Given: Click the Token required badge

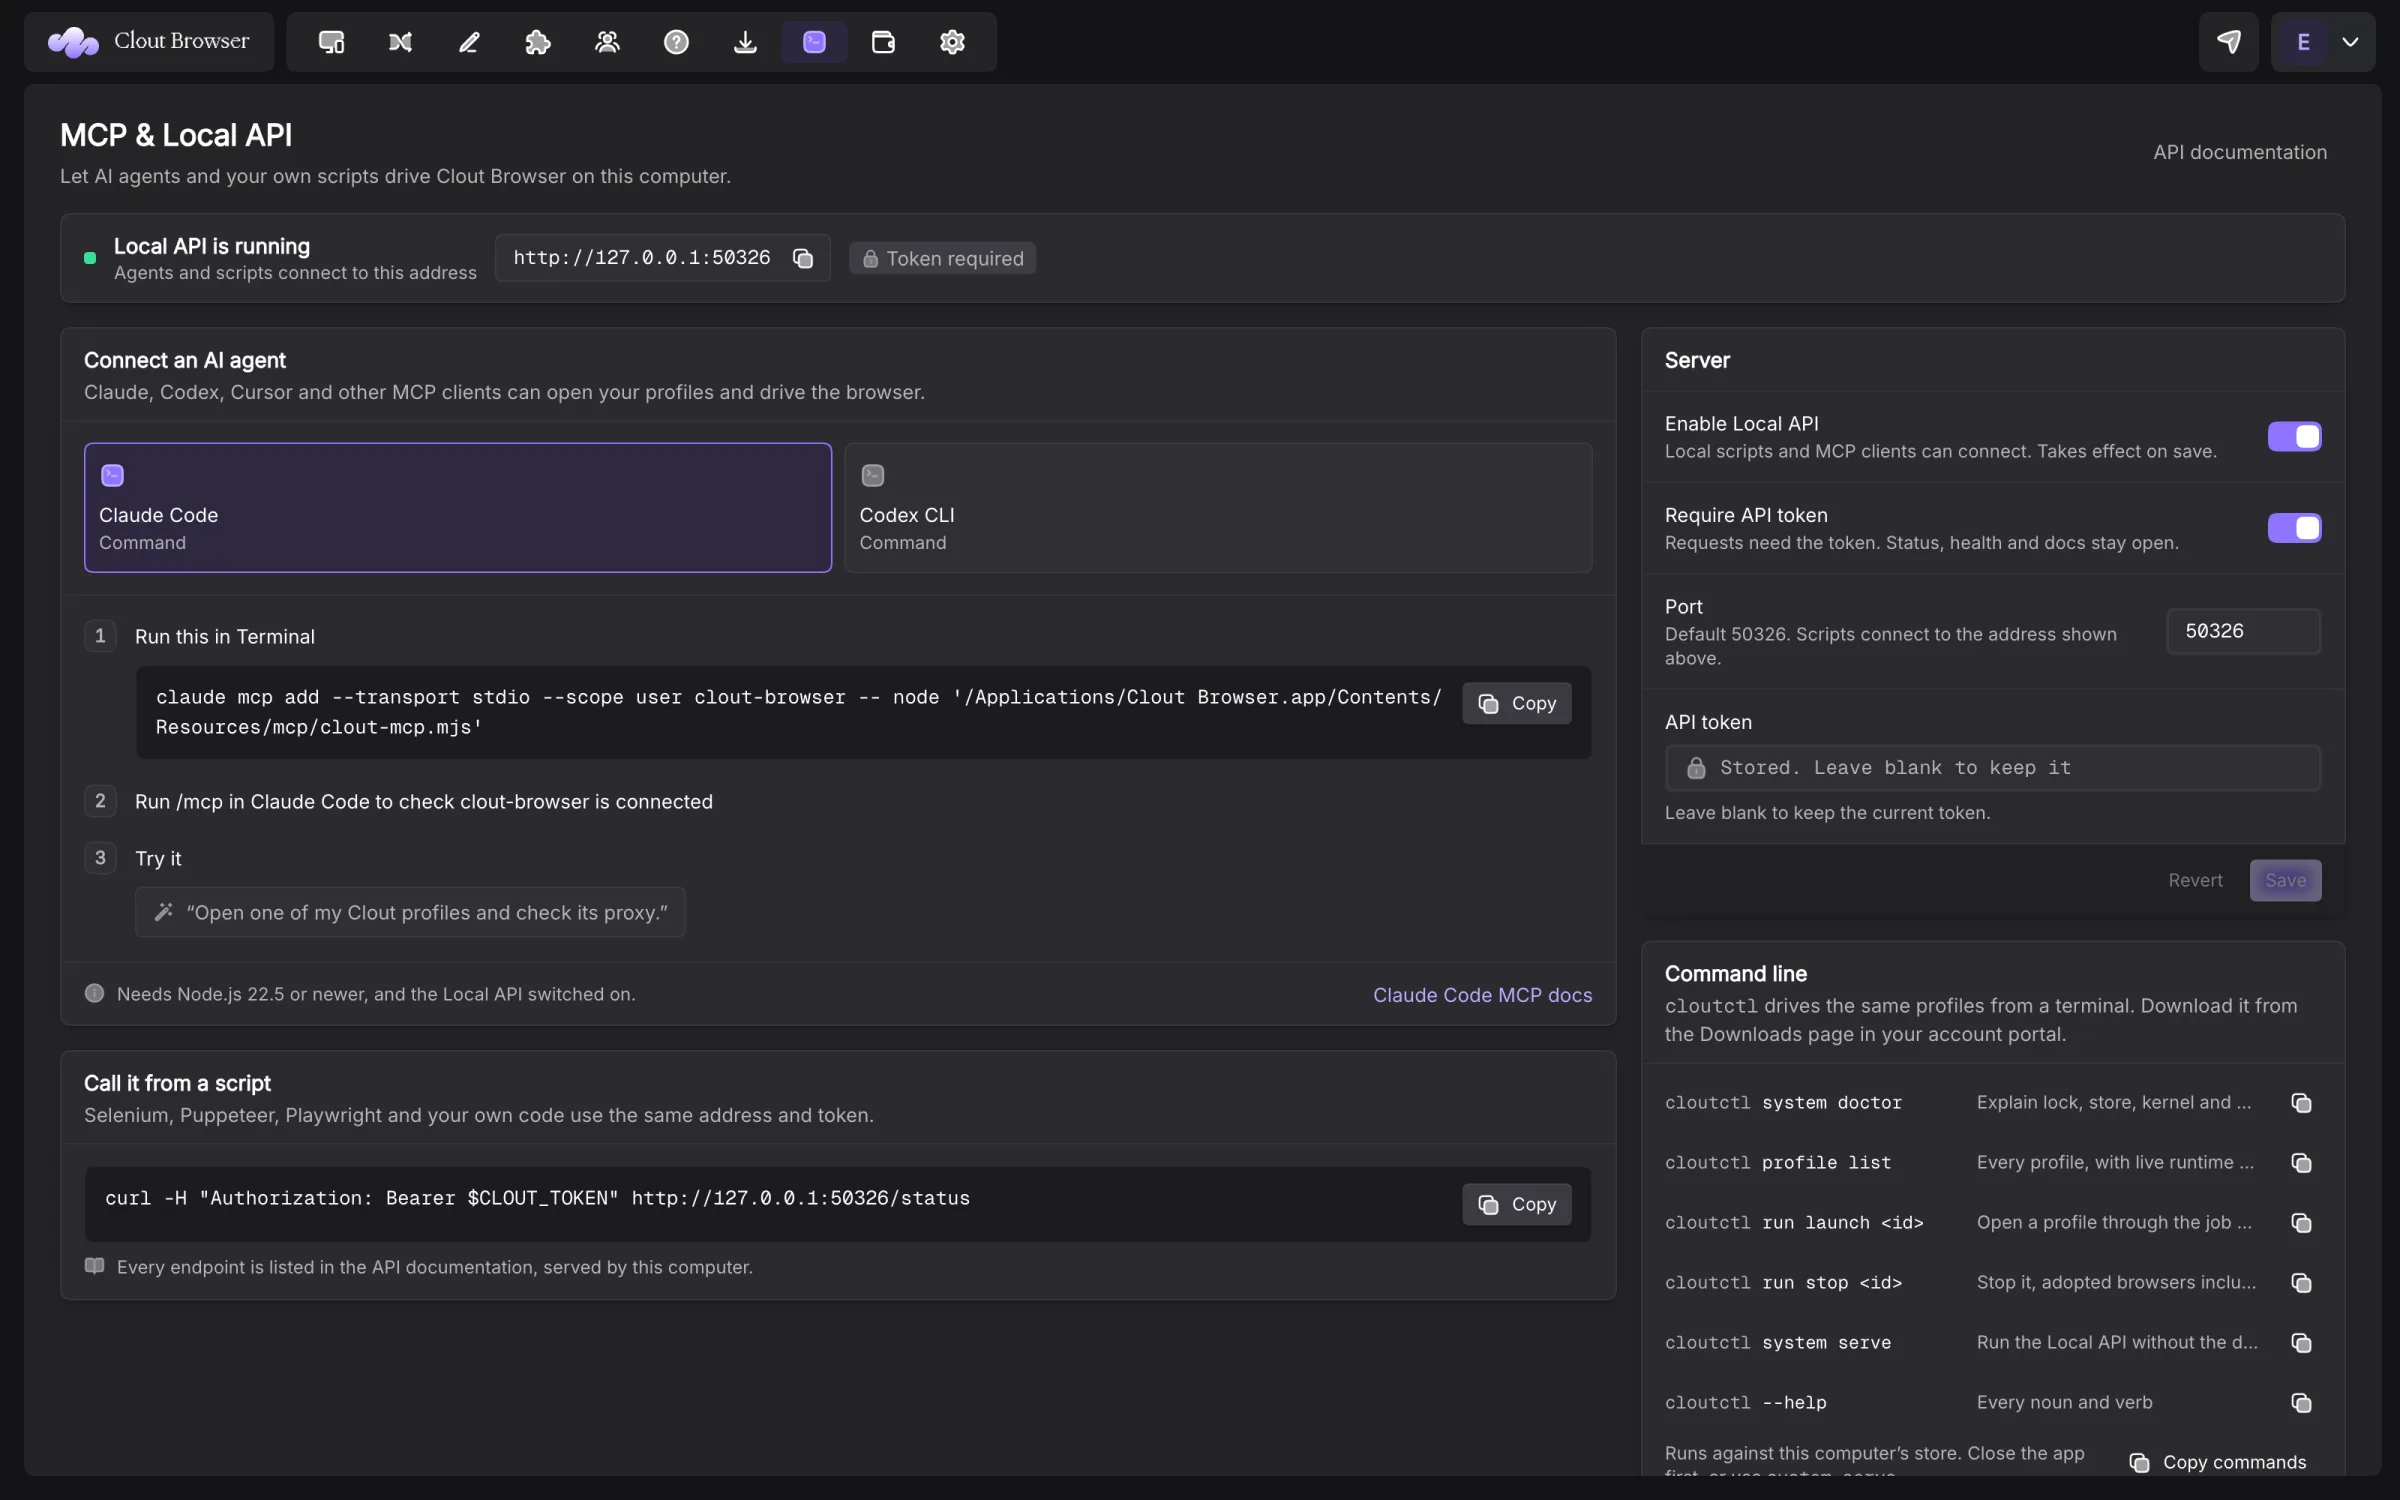Looking at the screenshot, I should coord(942,259).
